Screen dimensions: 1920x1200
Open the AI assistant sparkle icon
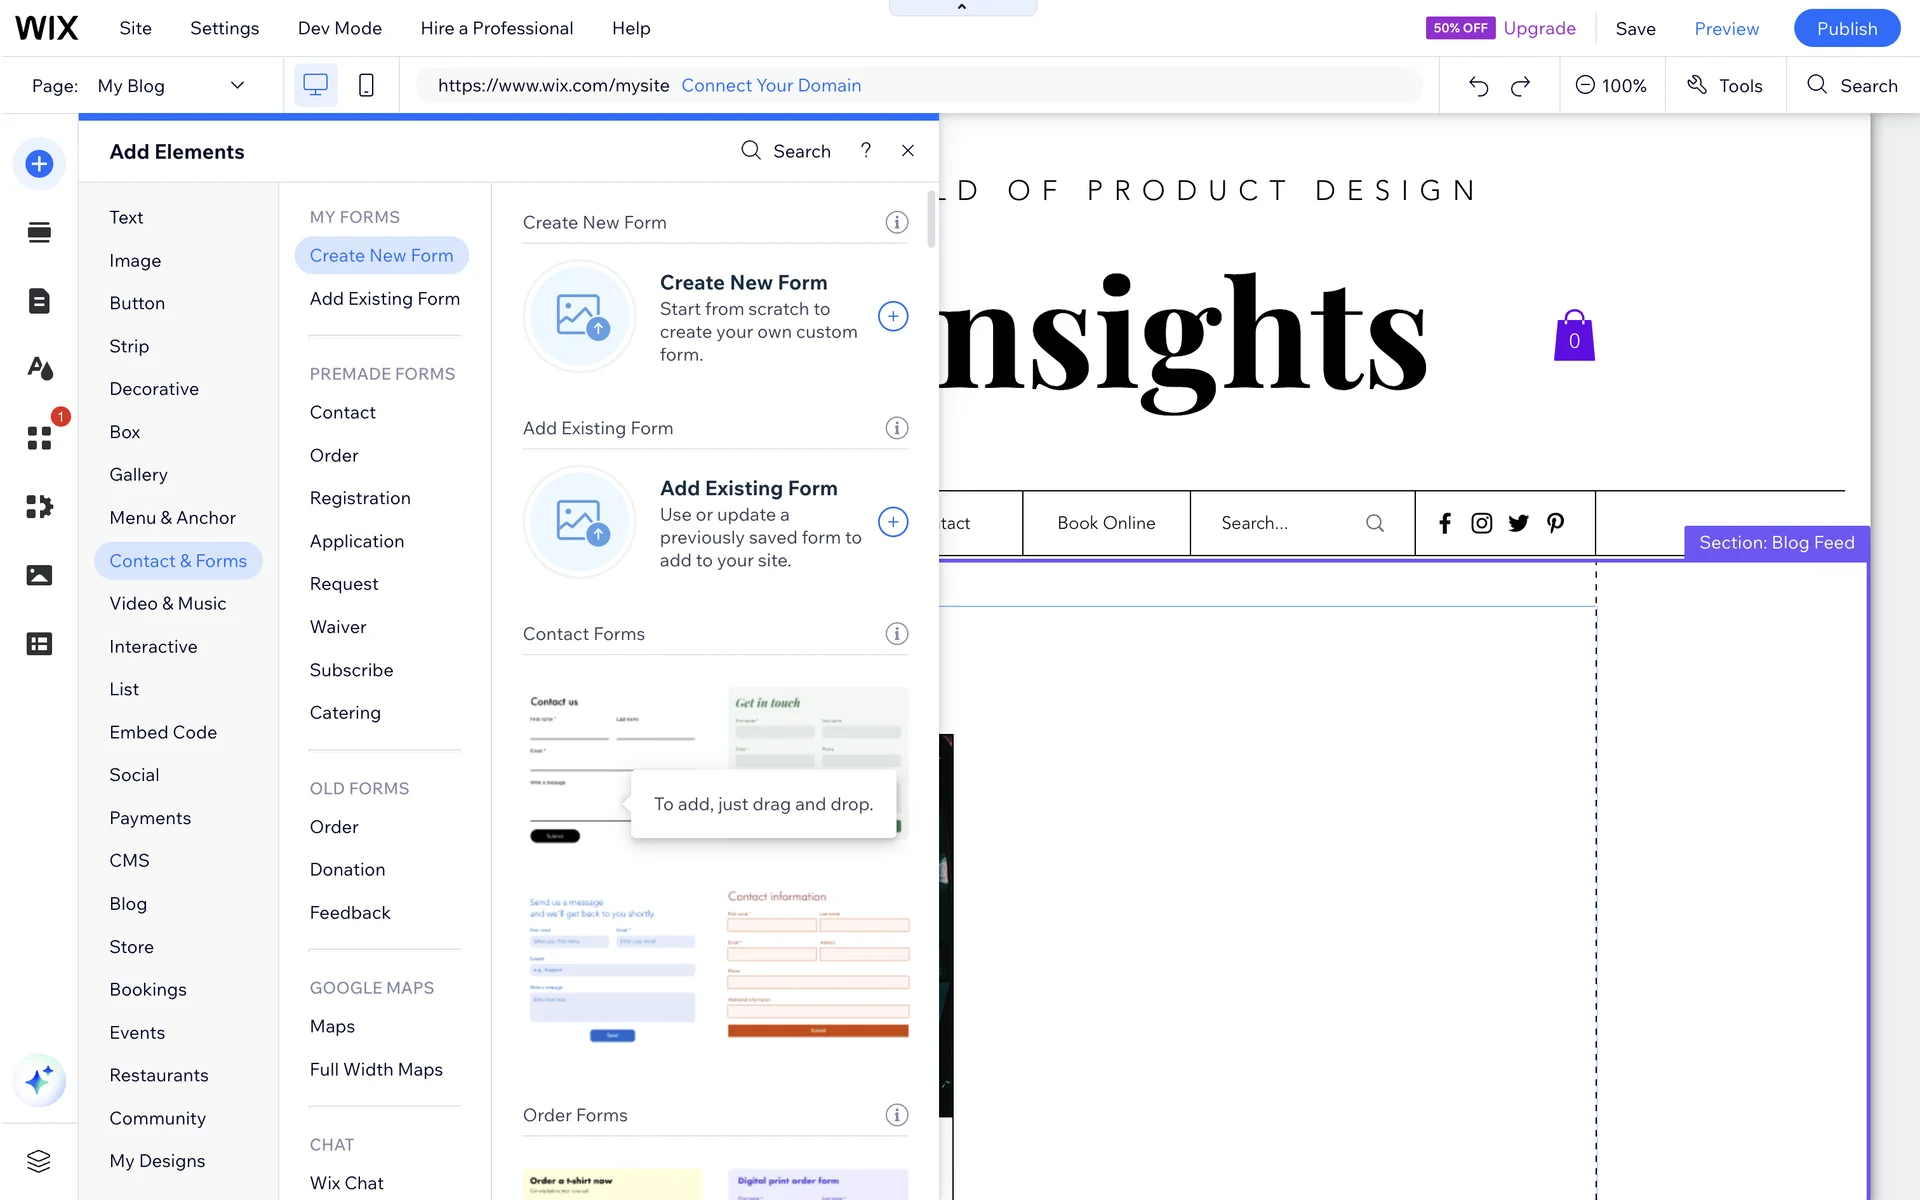click(39, 1080)
